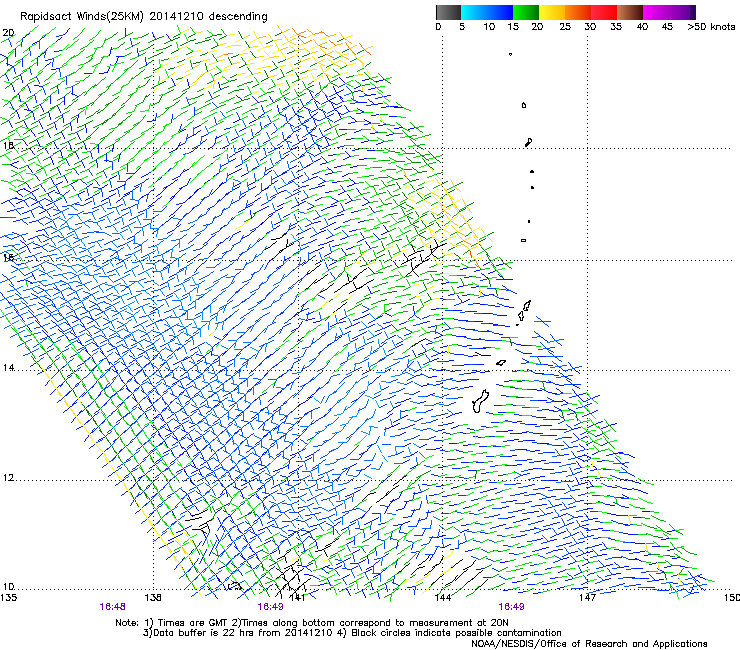
Task: Click the latitude label '14'
Action: 8,368
